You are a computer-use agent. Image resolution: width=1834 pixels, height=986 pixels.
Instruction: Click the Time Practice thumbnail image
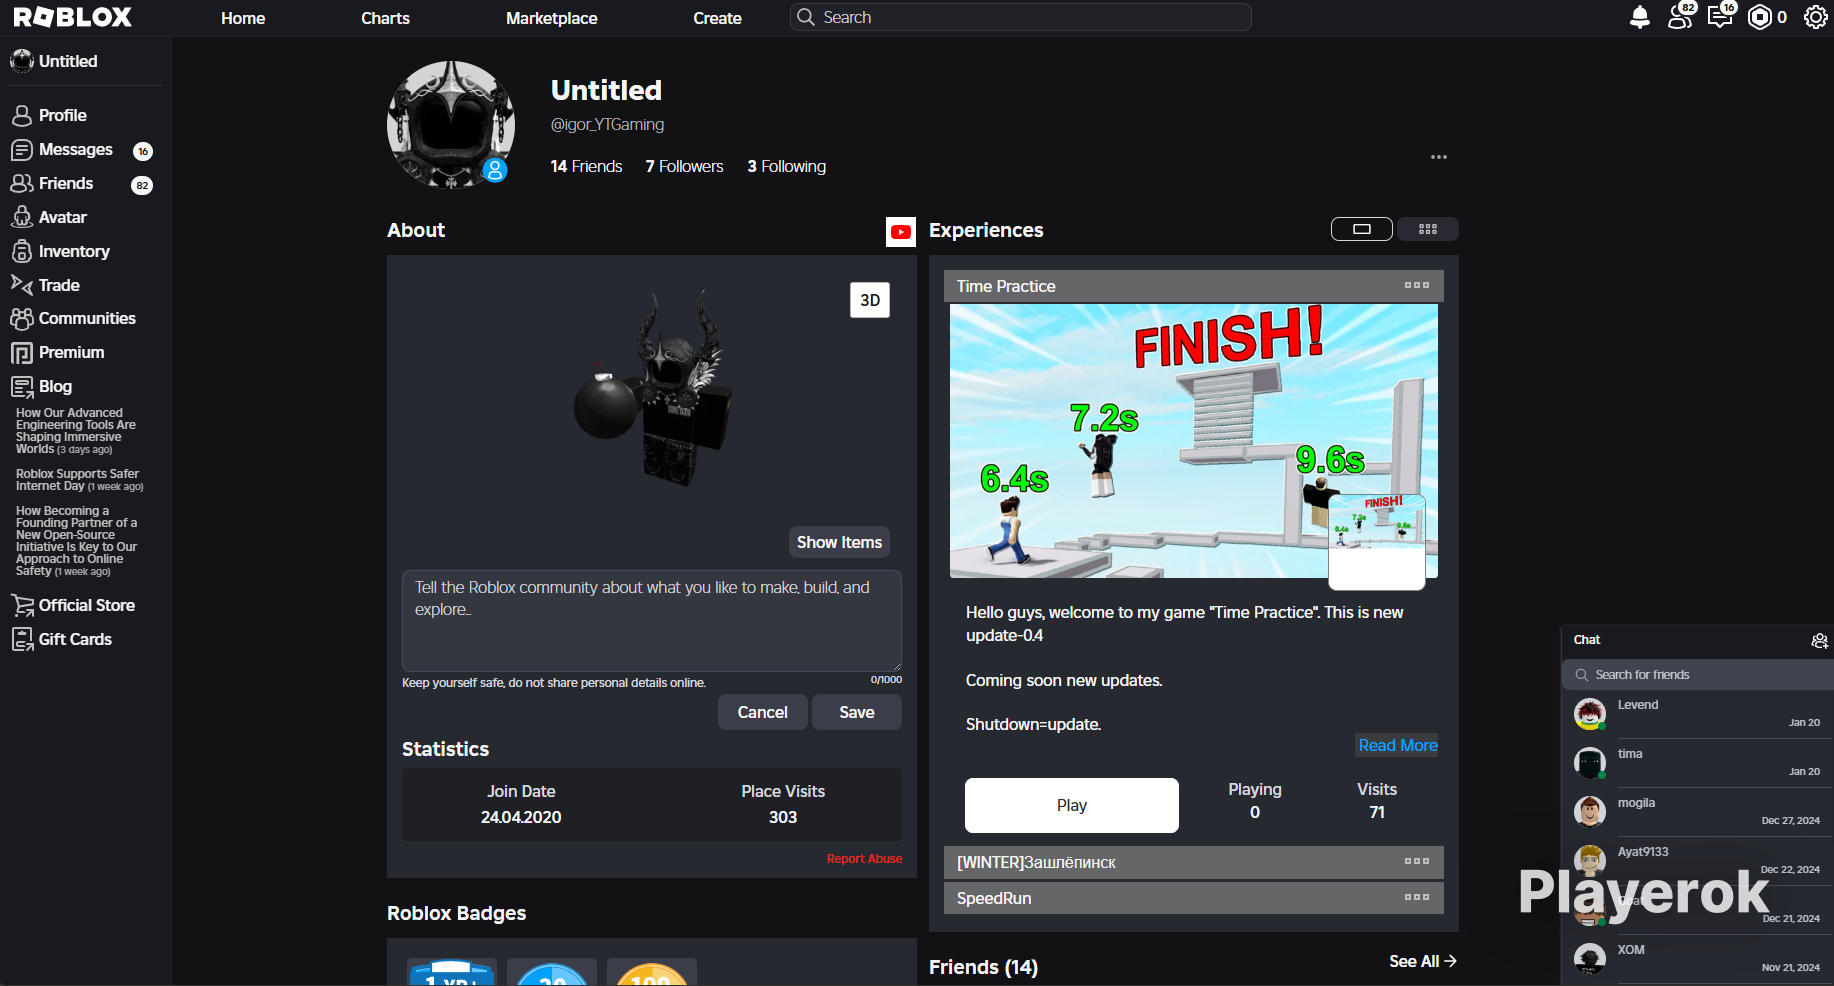1194,441
